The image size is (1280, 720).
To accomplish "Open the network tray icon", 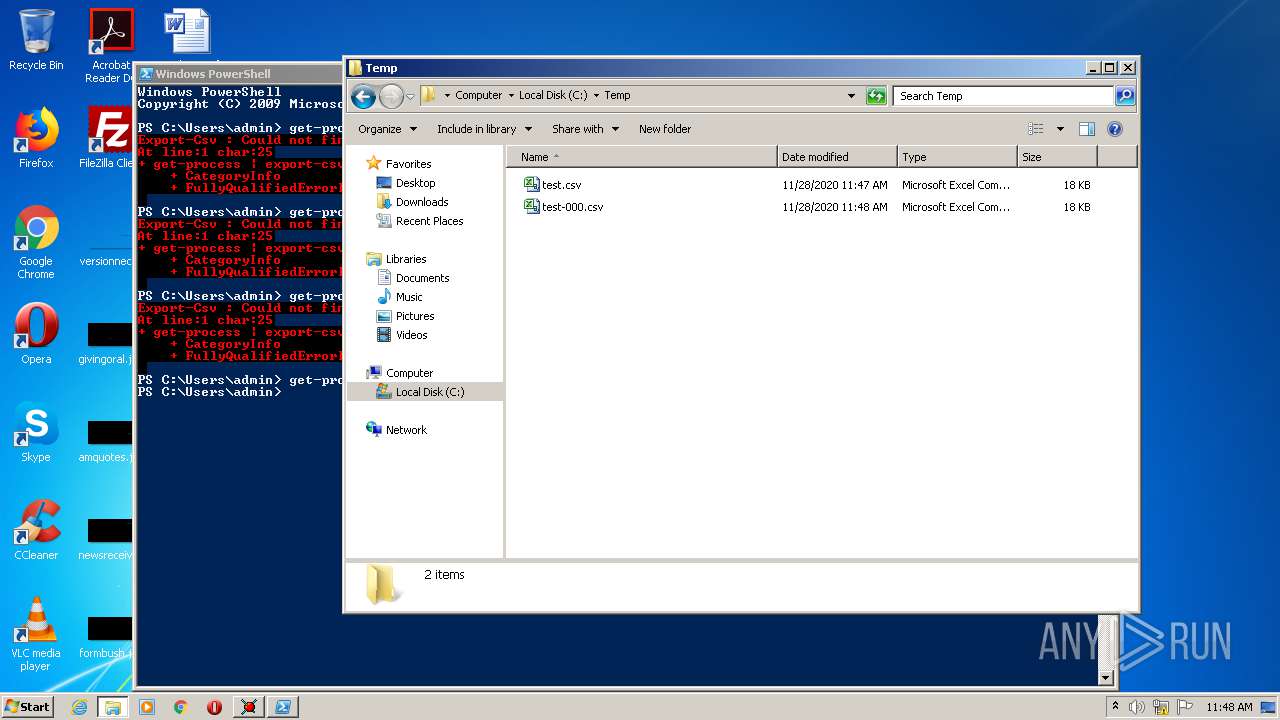I will [1161, 707].
